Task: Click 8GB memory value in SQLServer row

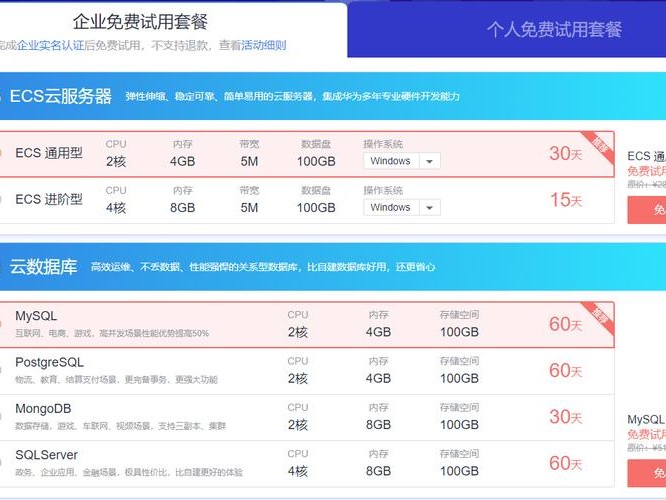Action: click(378, 471)
